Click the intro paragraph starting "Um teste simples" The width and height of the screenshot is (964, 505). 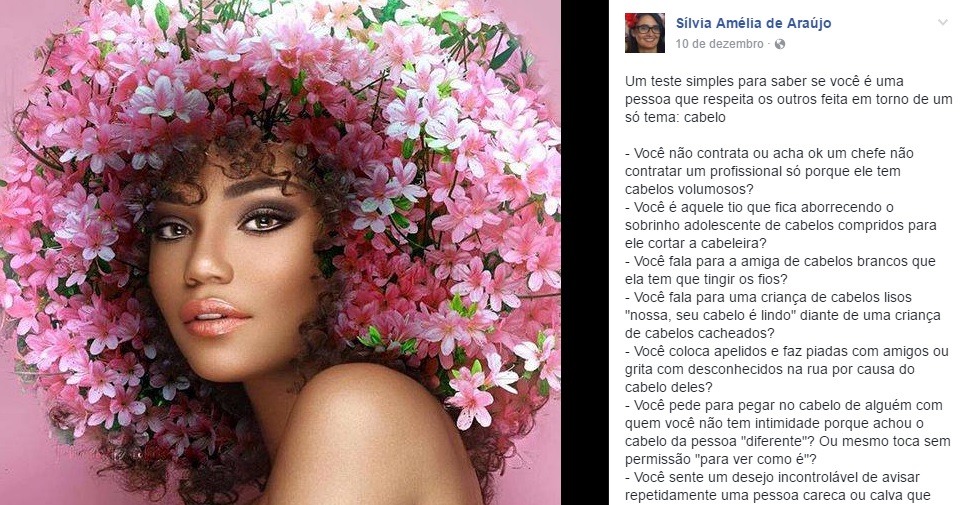(x=788, y=99)
